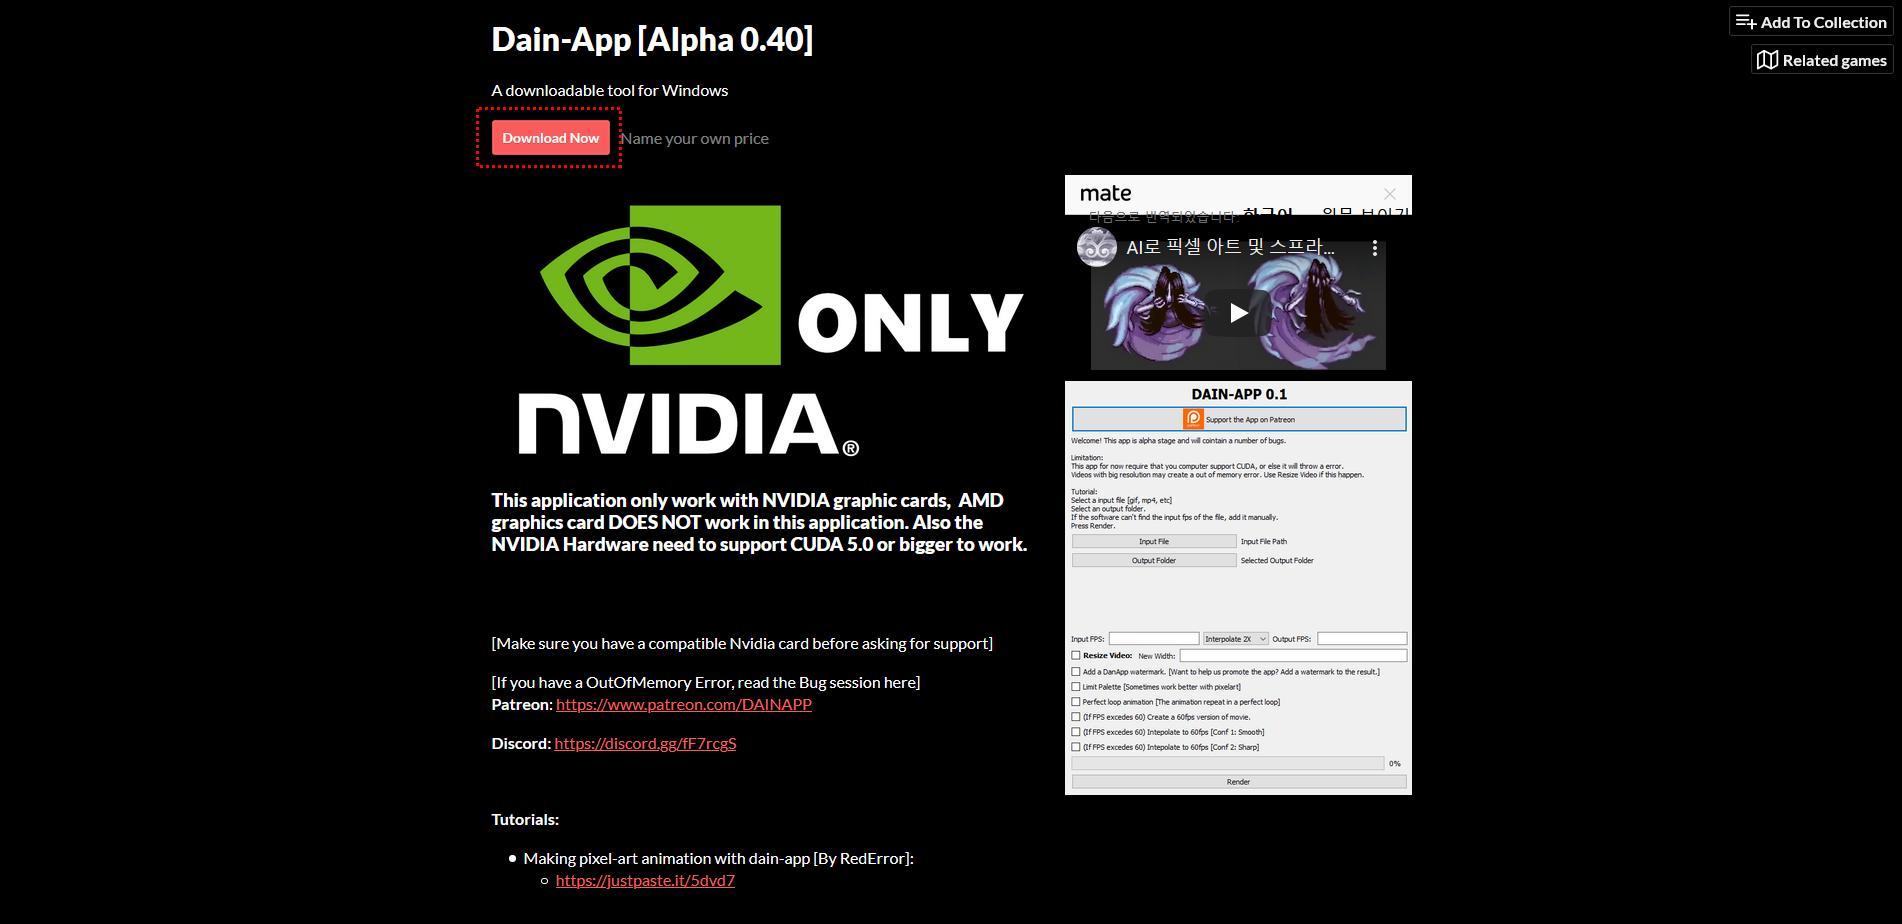The width and height of the screenshot is (1902, 924).
Task: Click the bold 'only work with NVIDIA graphic cards' paragraph
Action: [759, 522]
